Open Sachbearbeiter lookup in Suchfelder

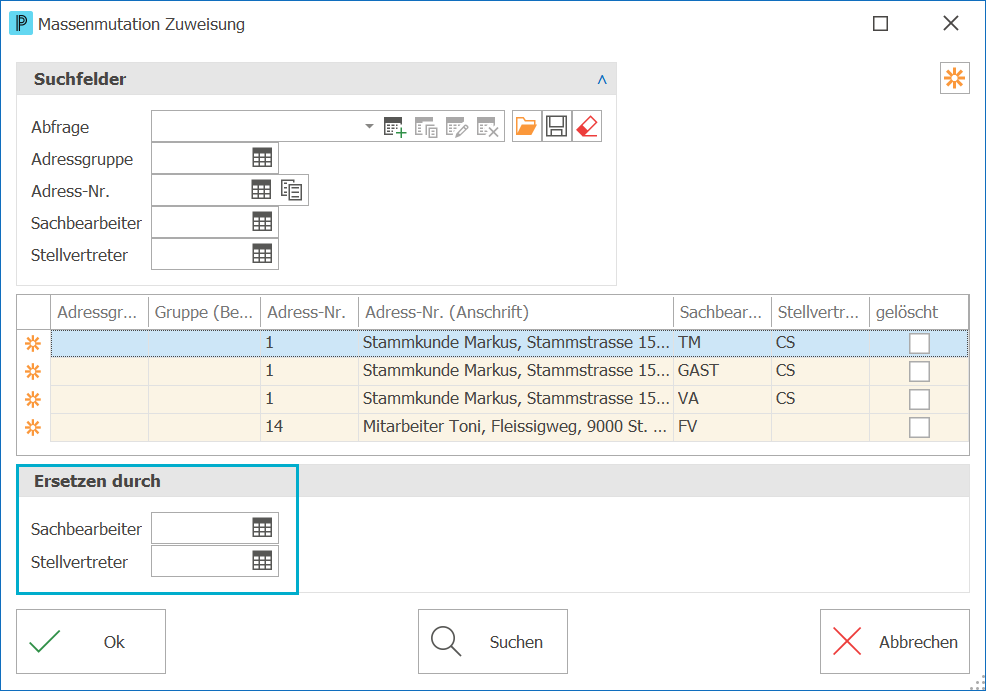[262, 222]
